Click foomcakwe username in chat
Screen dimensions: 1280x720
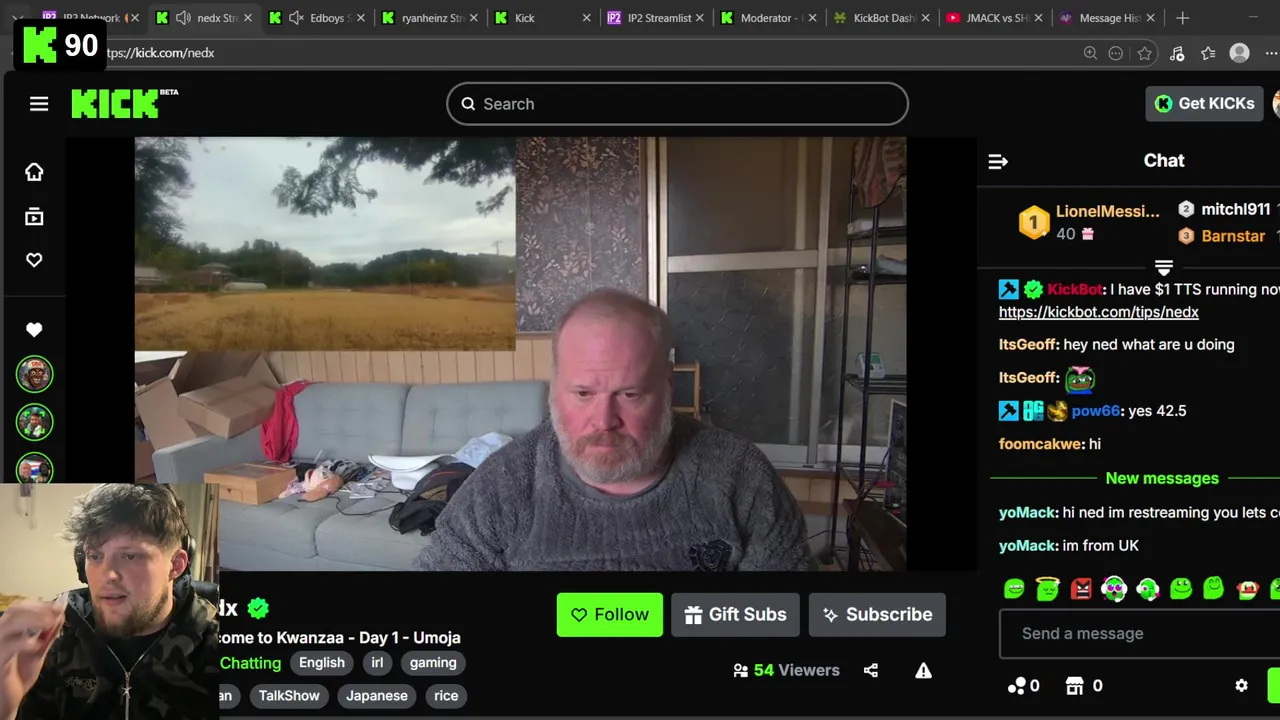(1041, 444)
